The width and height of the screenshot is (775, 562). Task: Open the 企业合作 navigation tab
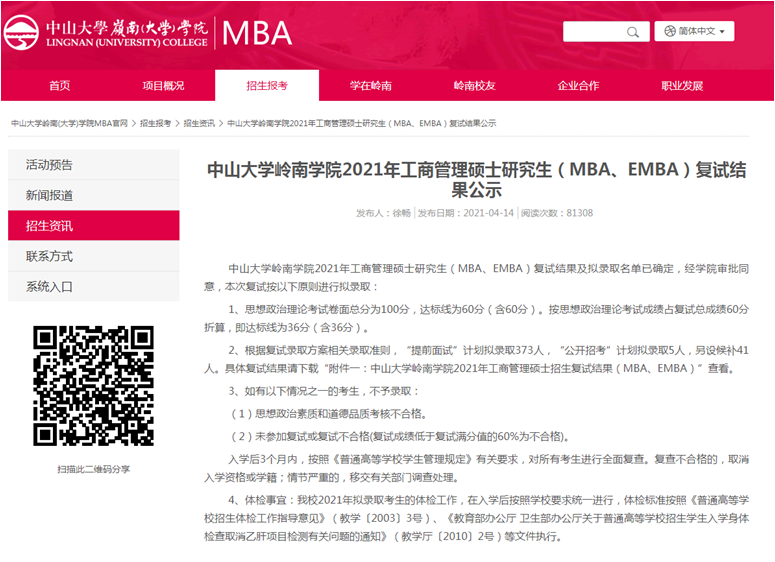coord(578,86)
